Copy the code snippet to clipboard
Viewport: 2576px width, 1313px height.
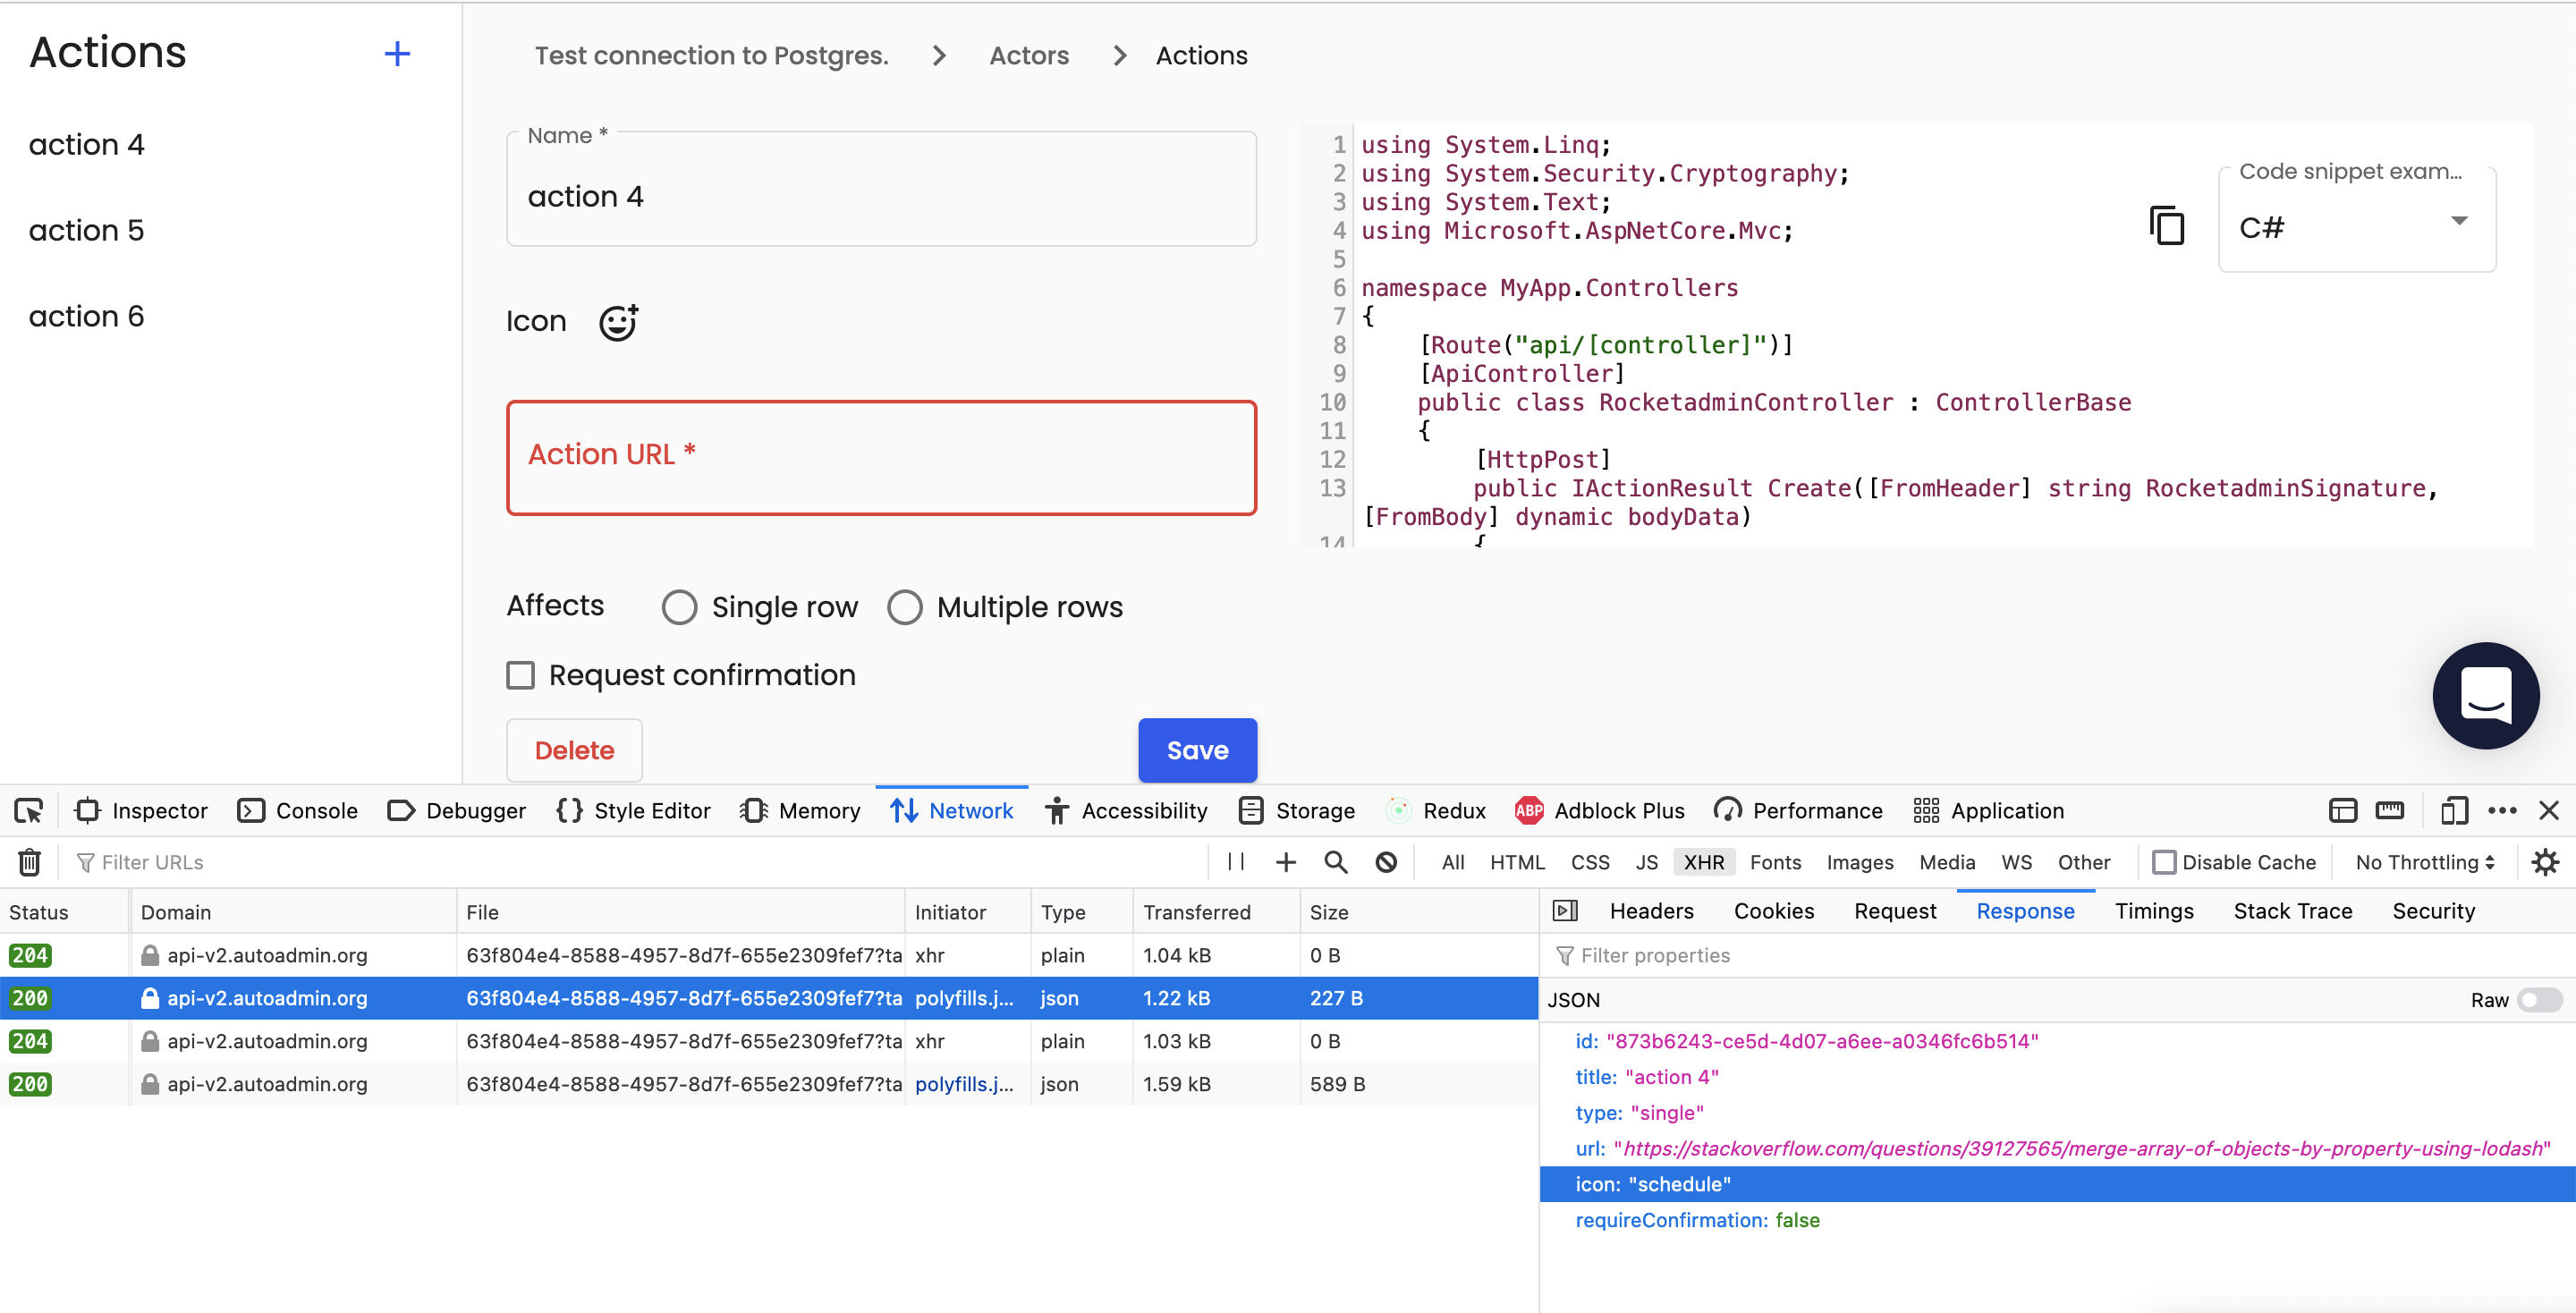(x=2166, y=225)
